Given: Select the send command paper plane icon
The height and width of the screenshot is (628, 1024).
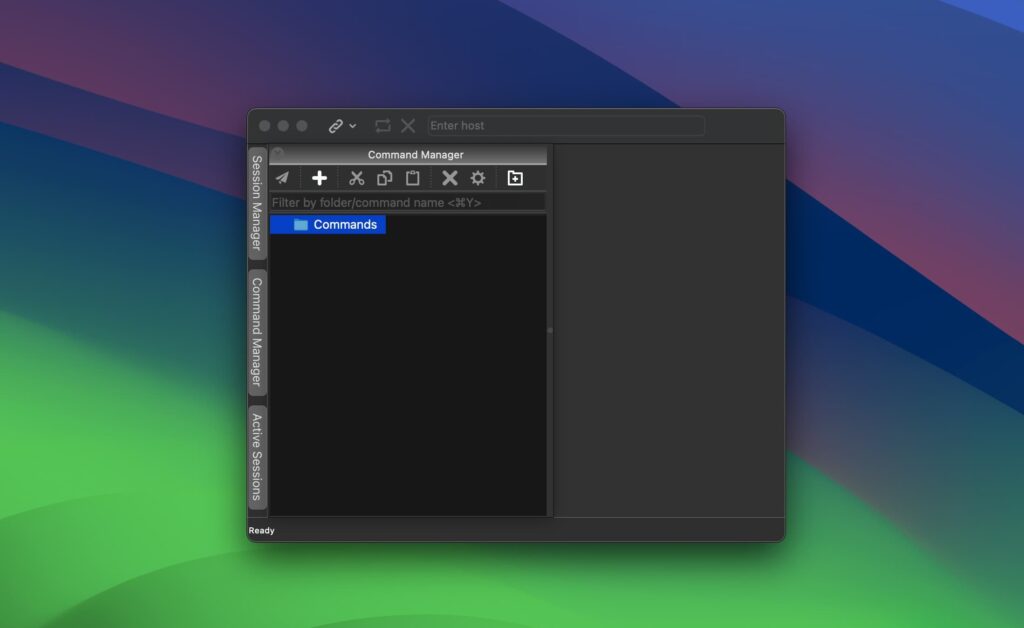Looking at the screenshot, I should pos(283,177).
